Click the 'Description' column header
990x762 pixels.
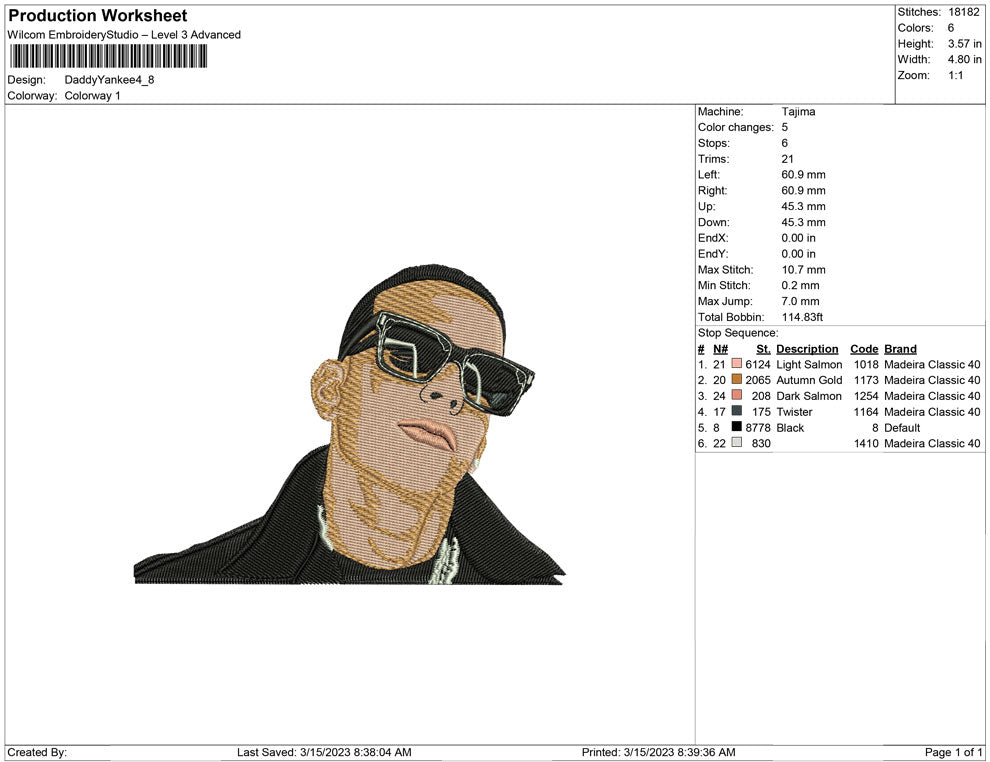point(808,348)
